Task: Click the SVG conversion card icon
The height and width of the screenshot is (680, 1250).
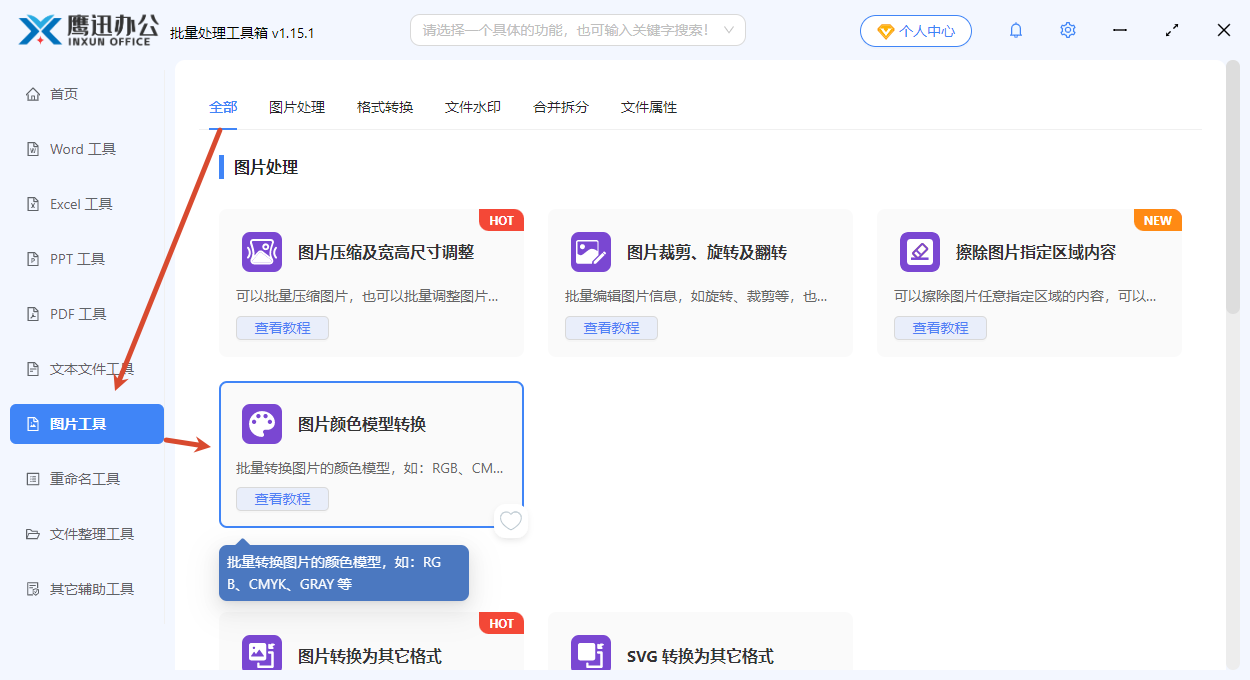Action: 591,654
